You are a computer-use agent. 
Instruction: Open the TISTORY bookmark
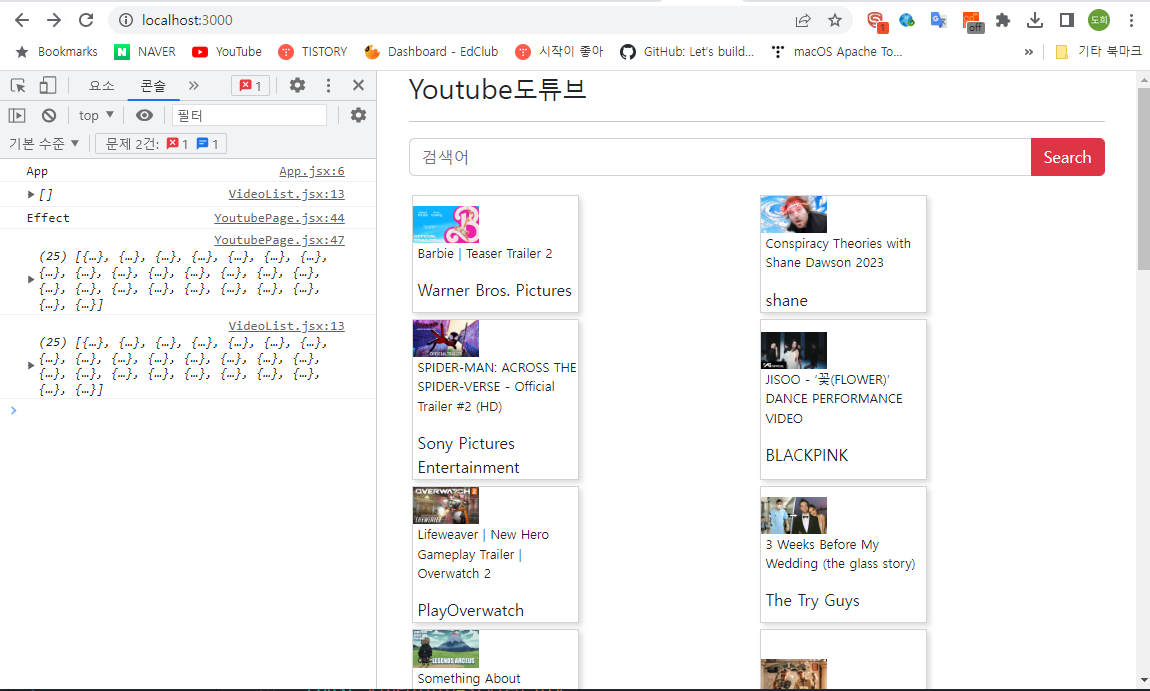(x=313, y=52)
